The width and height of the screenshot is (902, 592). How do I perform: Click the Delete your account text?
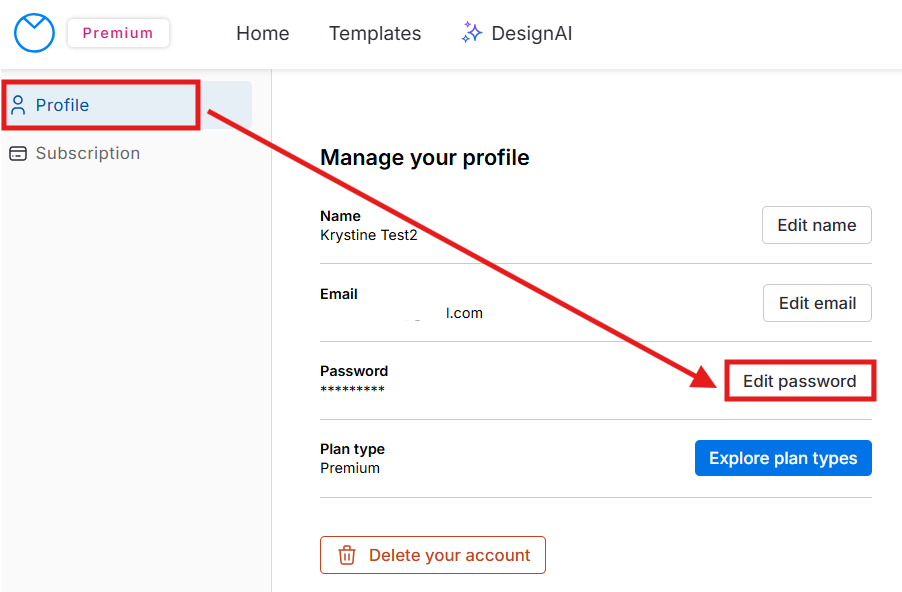tap(449, 555)
